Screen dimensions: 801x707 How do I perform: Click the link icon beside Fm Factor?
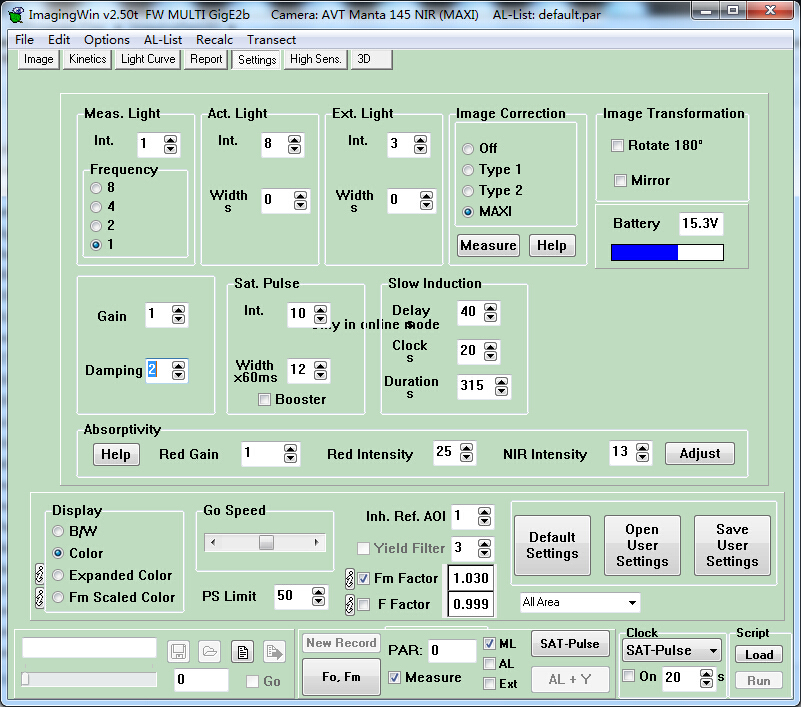pyautogui.click(x=350, y=578)
